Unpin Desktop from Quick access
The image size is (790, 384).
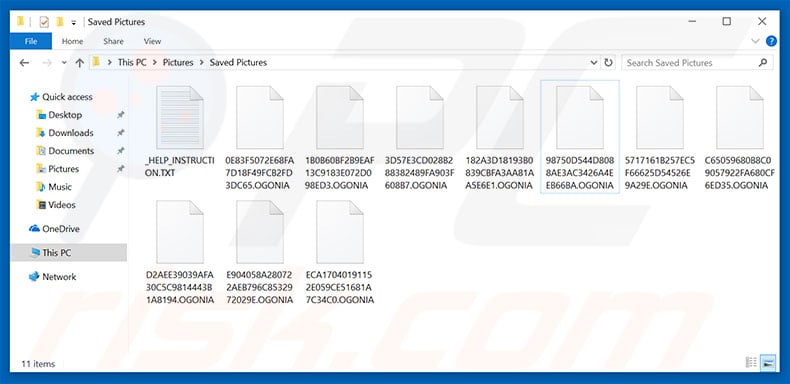pyautogui.click(x=120, y=115)
